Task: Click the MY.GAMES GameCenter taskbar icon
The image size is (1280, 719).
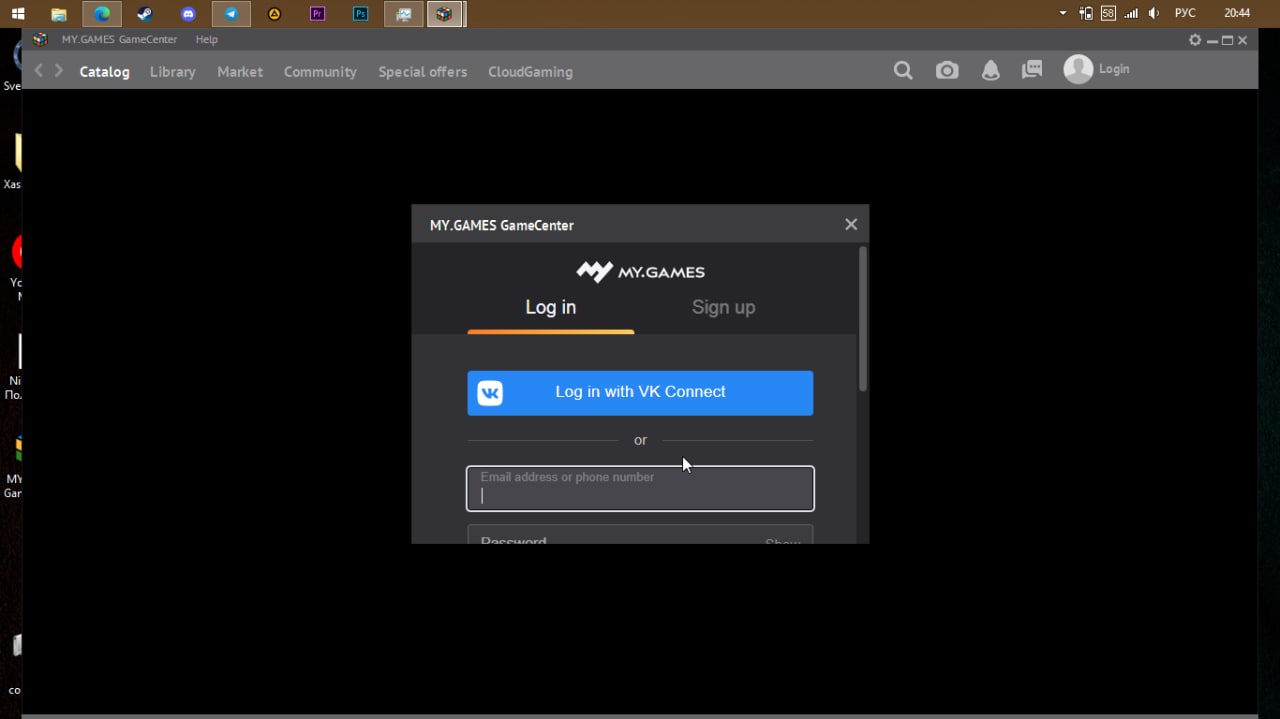Action: click(445, 14)
